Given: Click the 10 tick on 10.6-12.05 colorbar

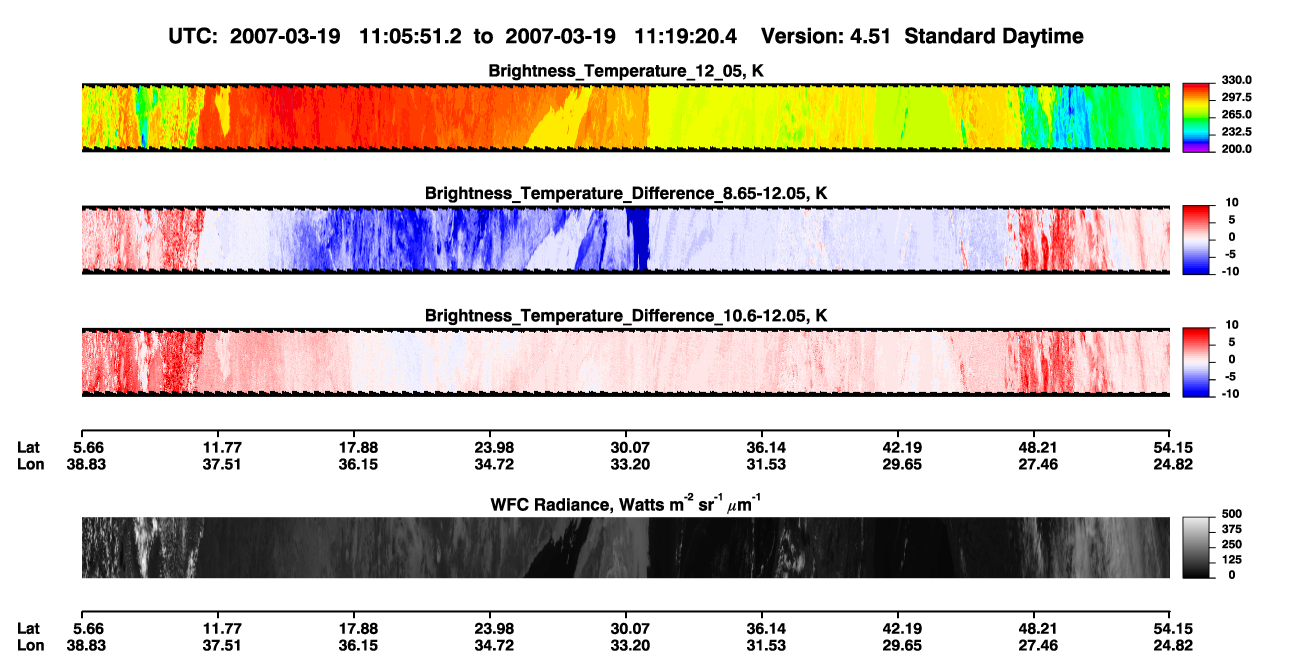Looking at the screenshot, I should pos(1233,325).
